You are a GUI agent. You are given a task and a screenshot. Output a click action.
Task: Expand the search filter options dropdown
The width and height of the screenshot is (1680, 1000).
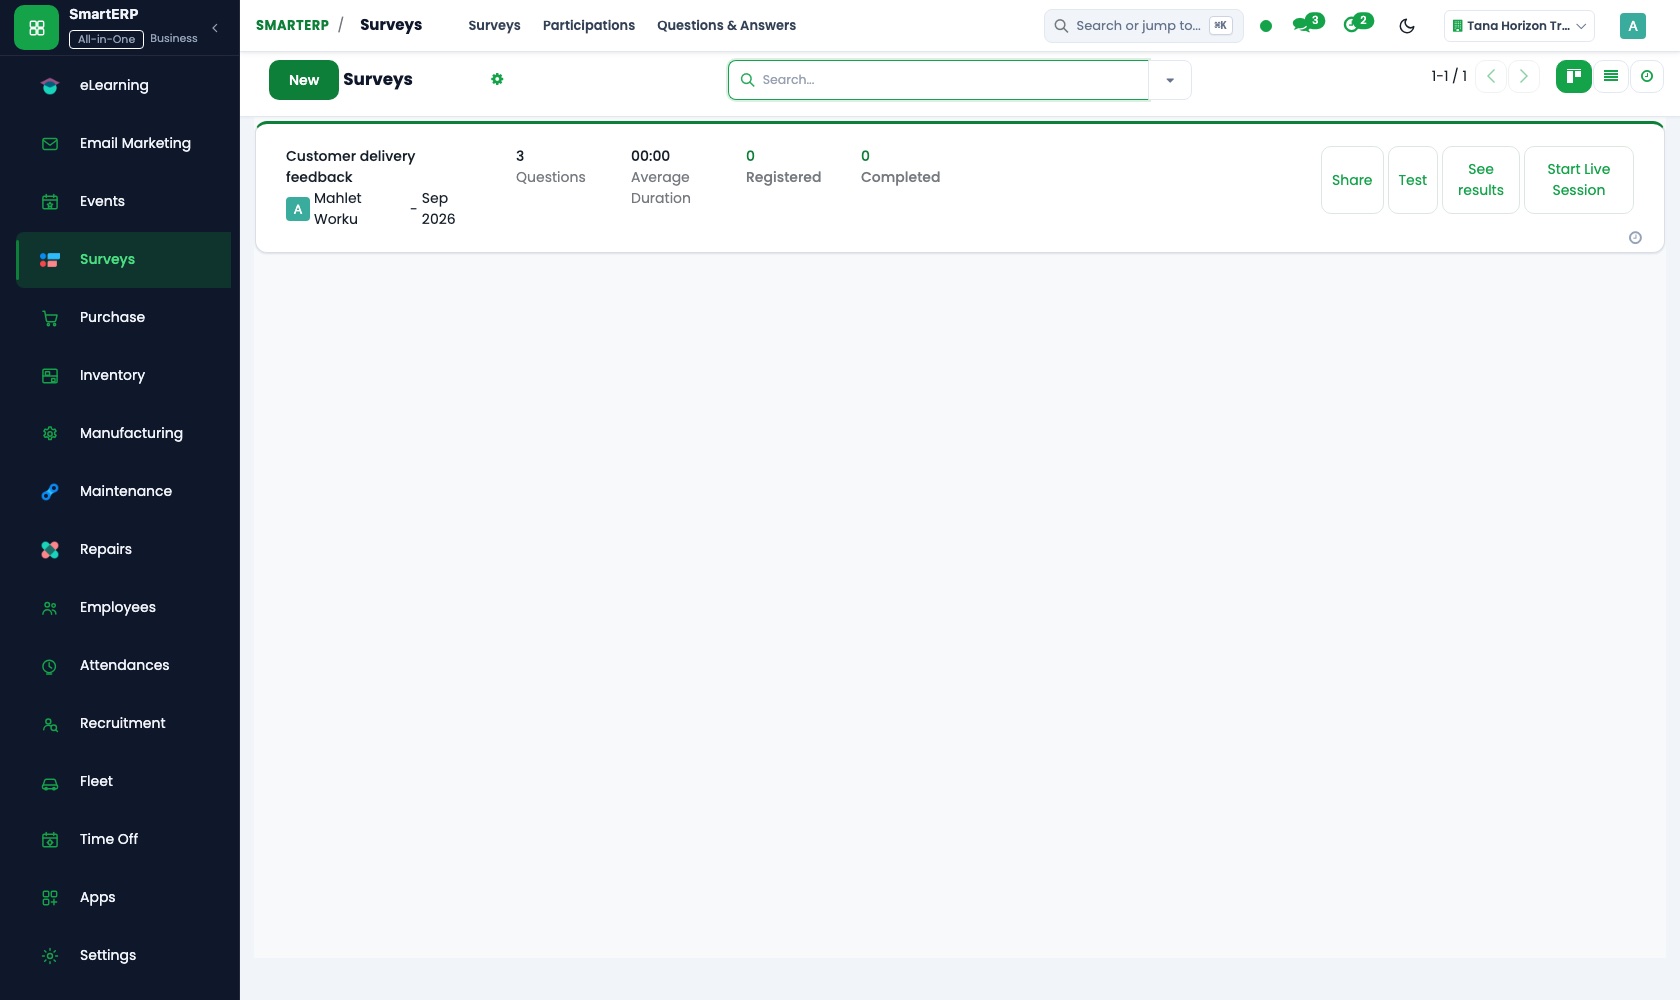coord(1170,80)
